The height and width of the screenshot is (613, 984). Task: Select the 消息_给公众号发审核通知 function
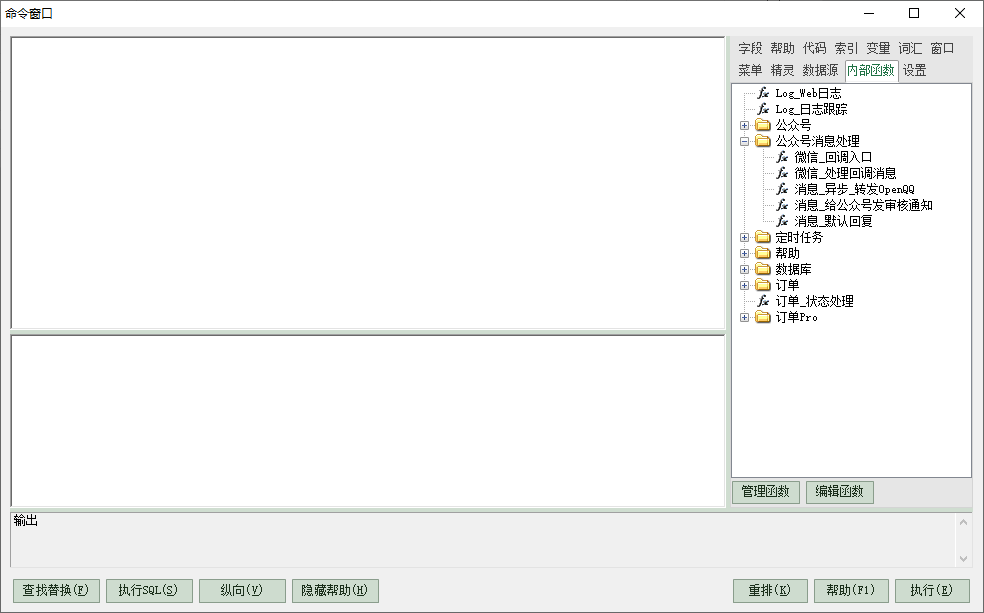click(864, 205)
